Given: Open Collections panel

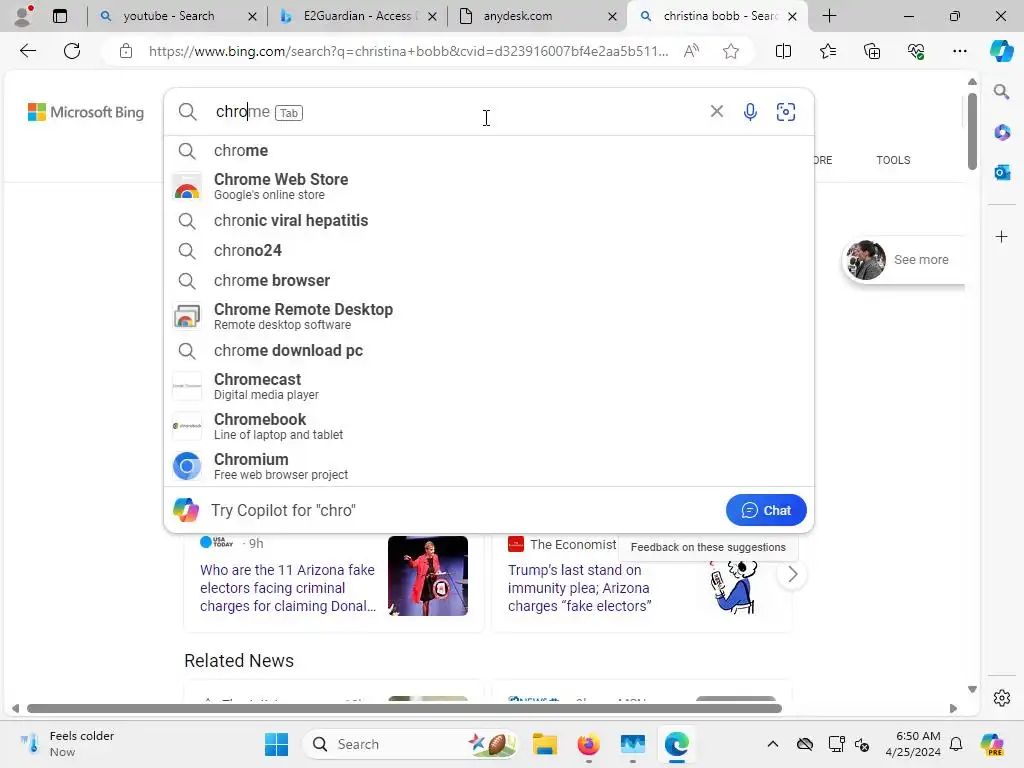Looking at the screenshot, I should coord(872,51).
